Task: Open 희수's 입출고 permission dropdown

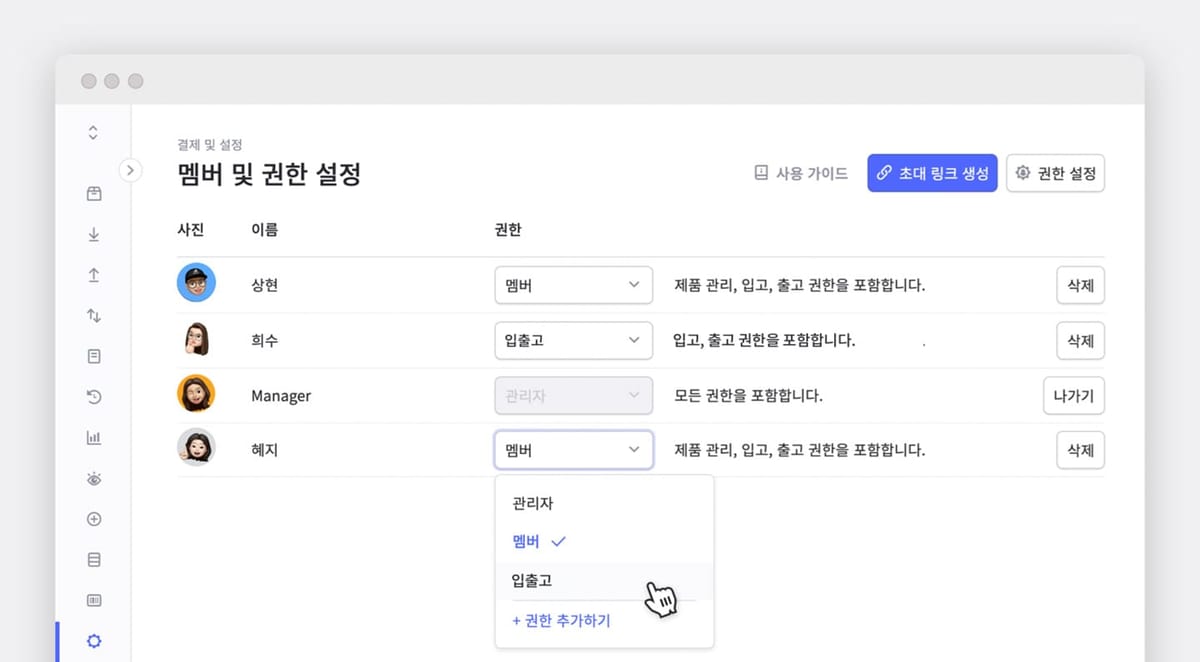Action: pos(573,340)
